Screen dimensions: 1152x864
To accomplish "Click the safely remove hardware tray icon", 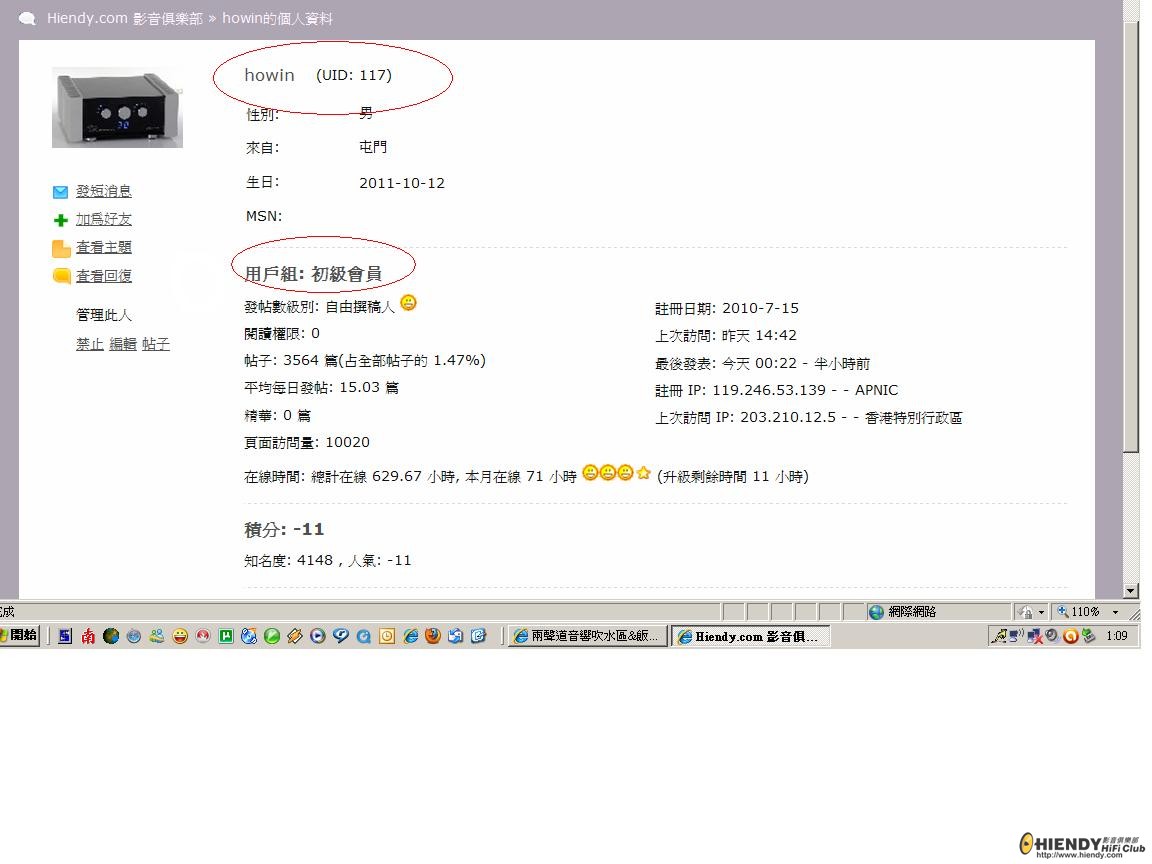I will [1089, 635].
